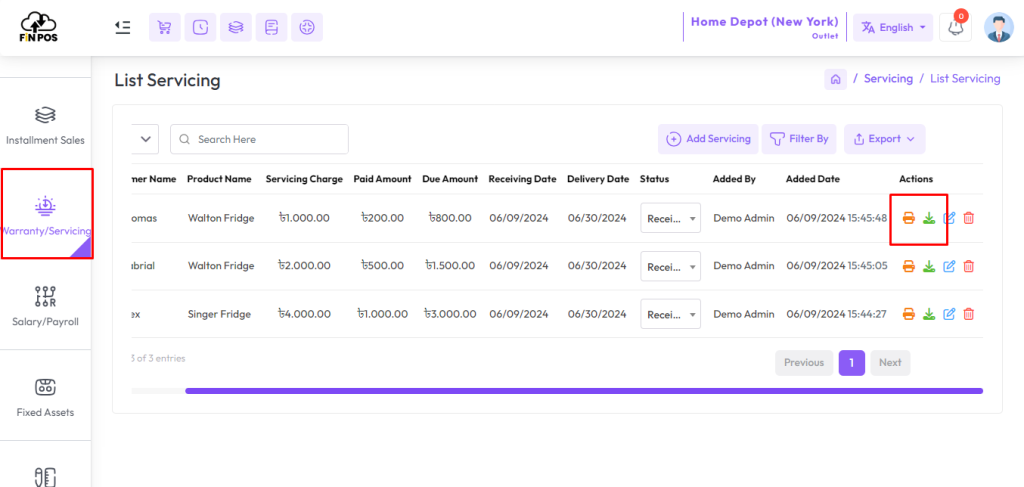Click the ৳800.00 due amount cell
This screenshot has height=487, width=1024.
pos(450,218)
